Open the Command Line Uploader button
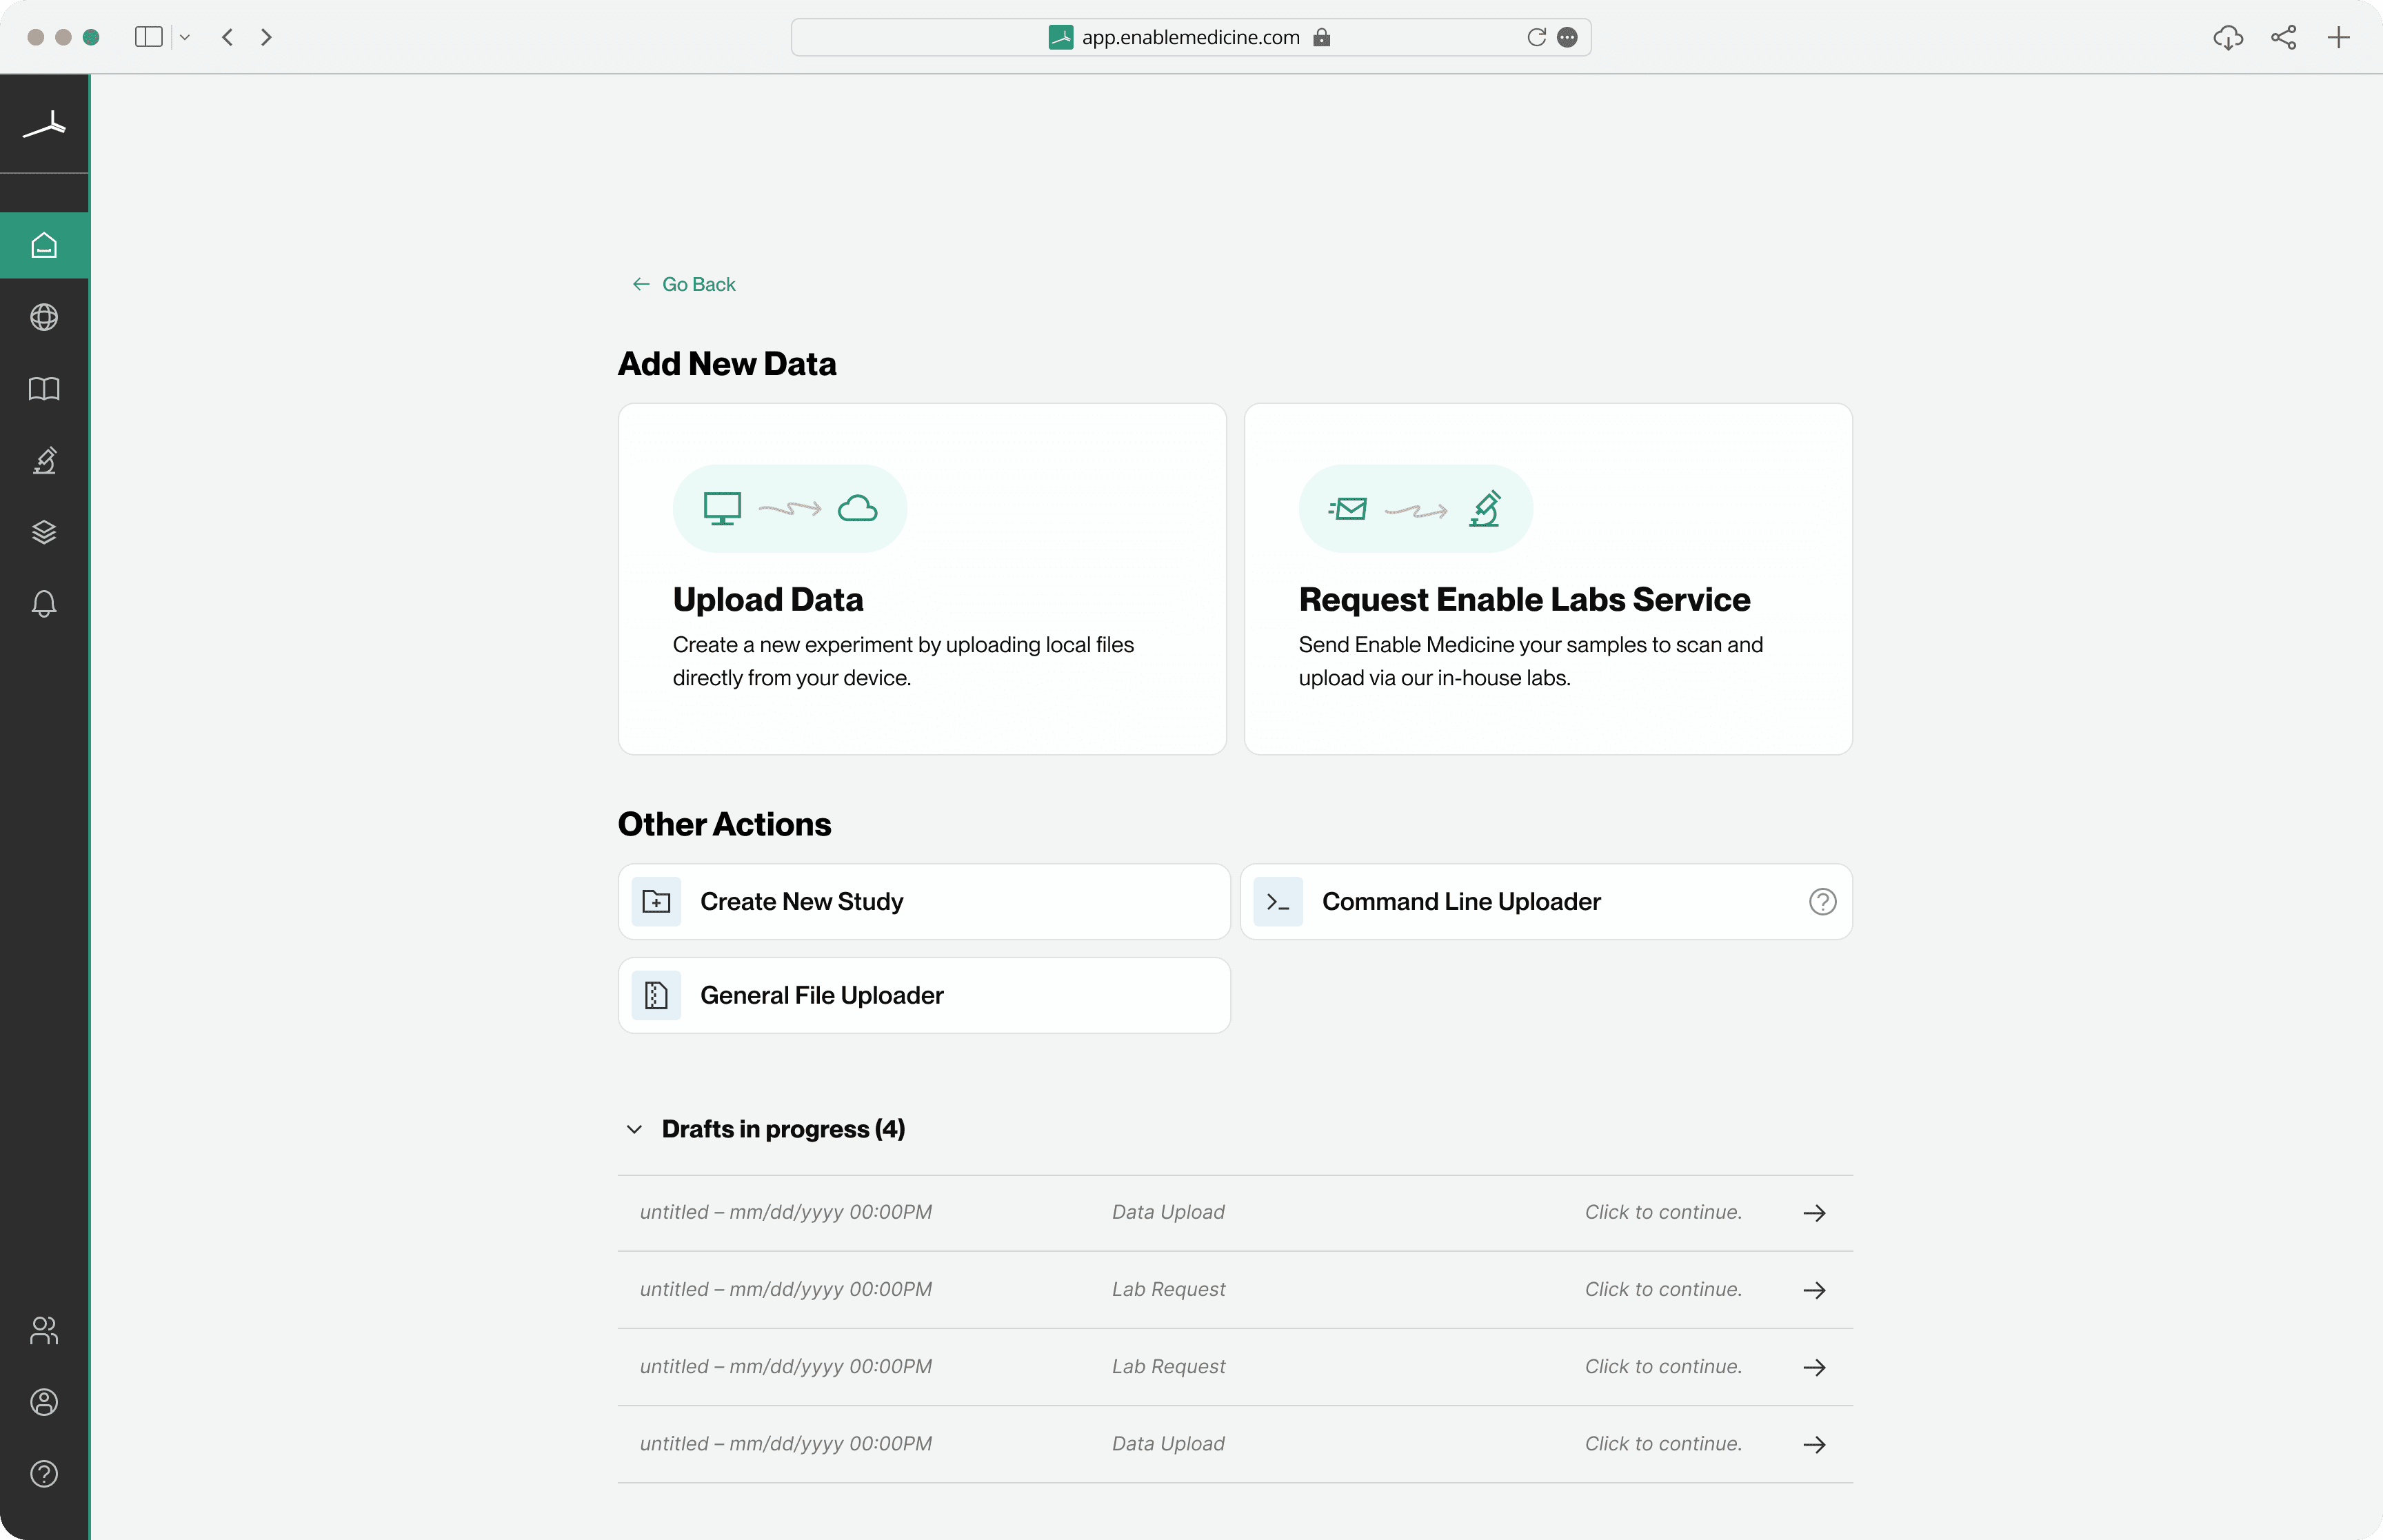The width and height of the screenshot is (2383, 1540). pos(1546,902)
